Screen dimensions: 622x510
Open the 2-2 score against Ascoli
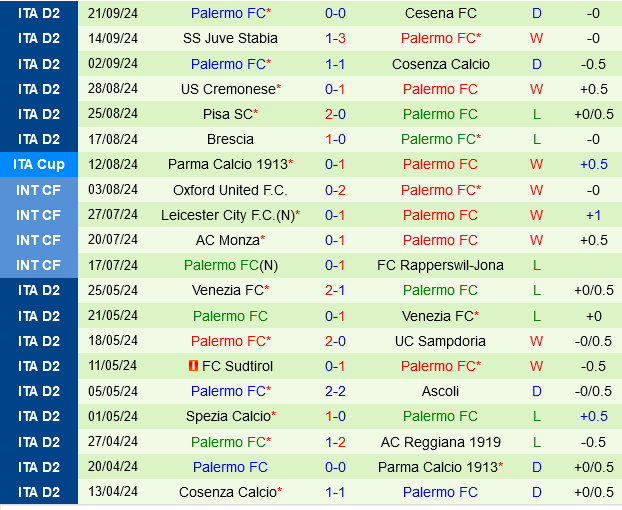336,391
